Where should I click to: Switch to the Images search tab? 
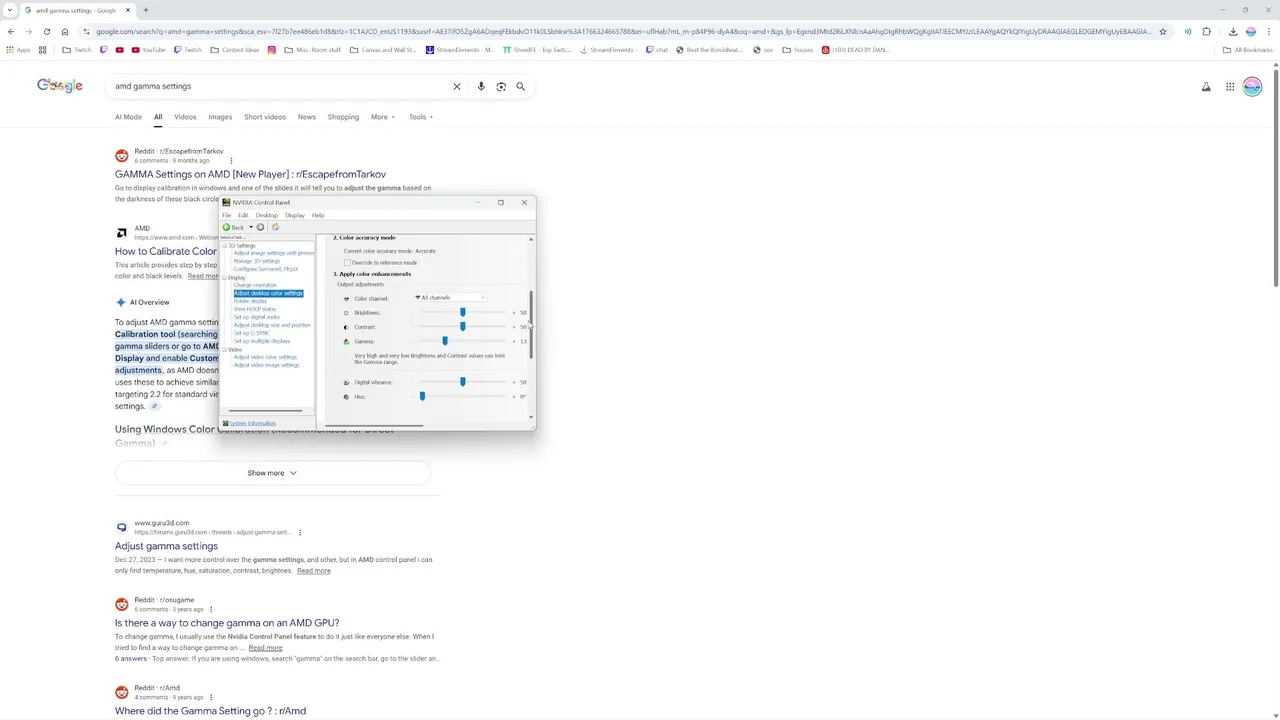(x=220, y=117)
